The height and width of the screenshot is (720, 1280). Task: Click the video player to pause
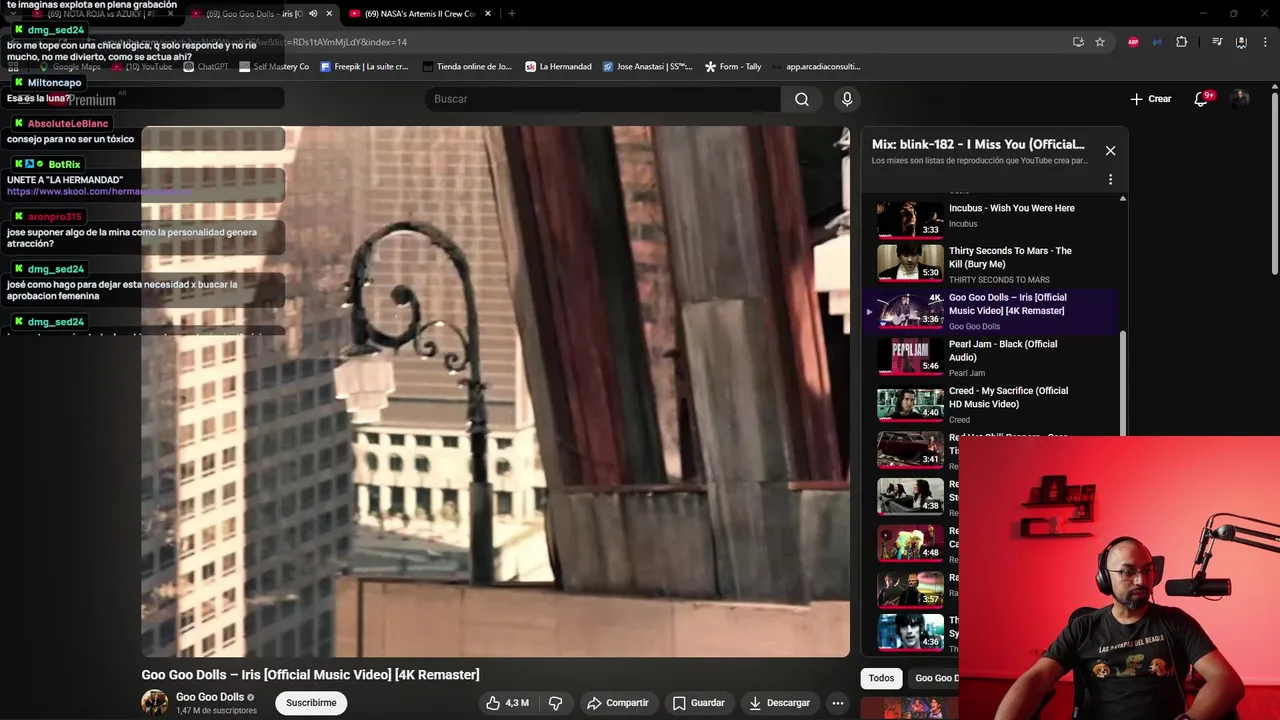click(495, 392)
